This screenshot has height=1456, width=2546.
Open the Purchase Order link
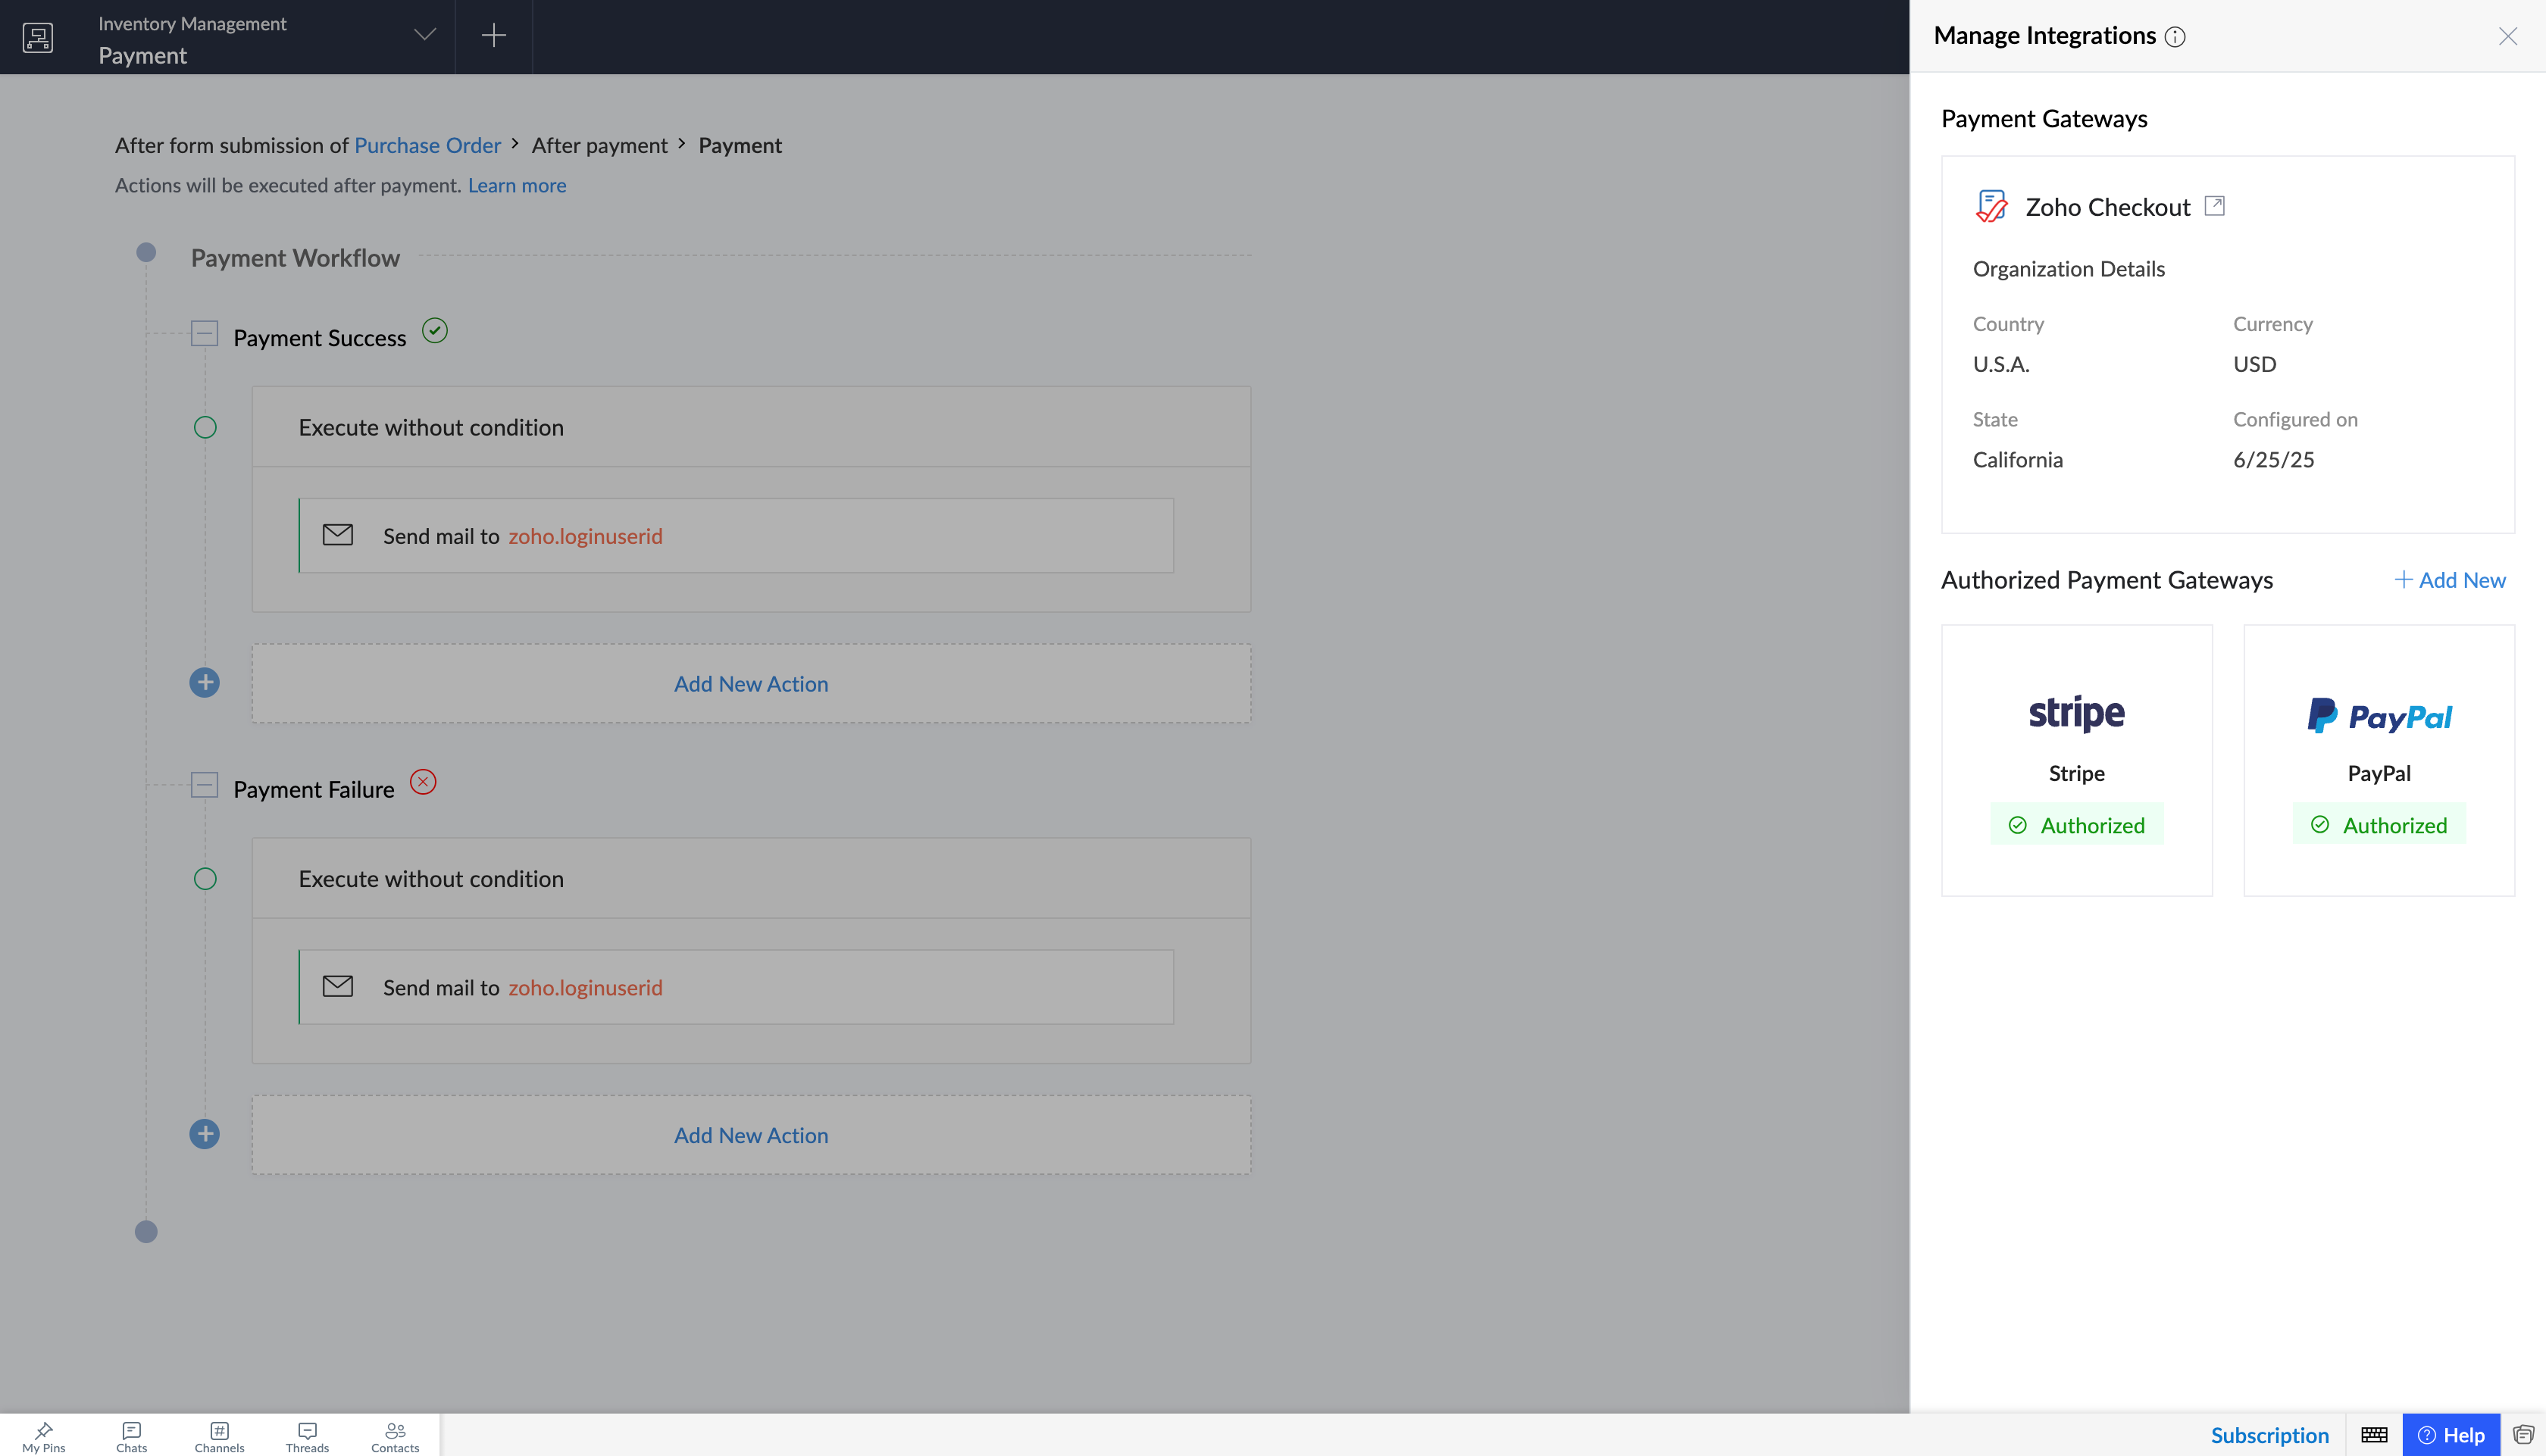pos(427,146)
